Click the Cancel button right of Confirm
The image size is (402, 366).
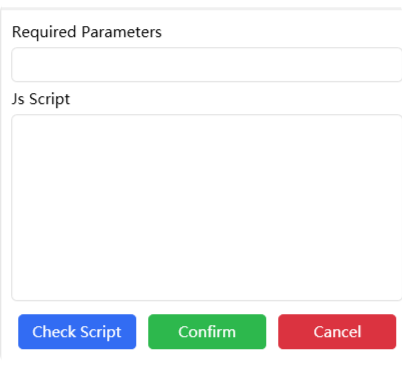(337, 332)
